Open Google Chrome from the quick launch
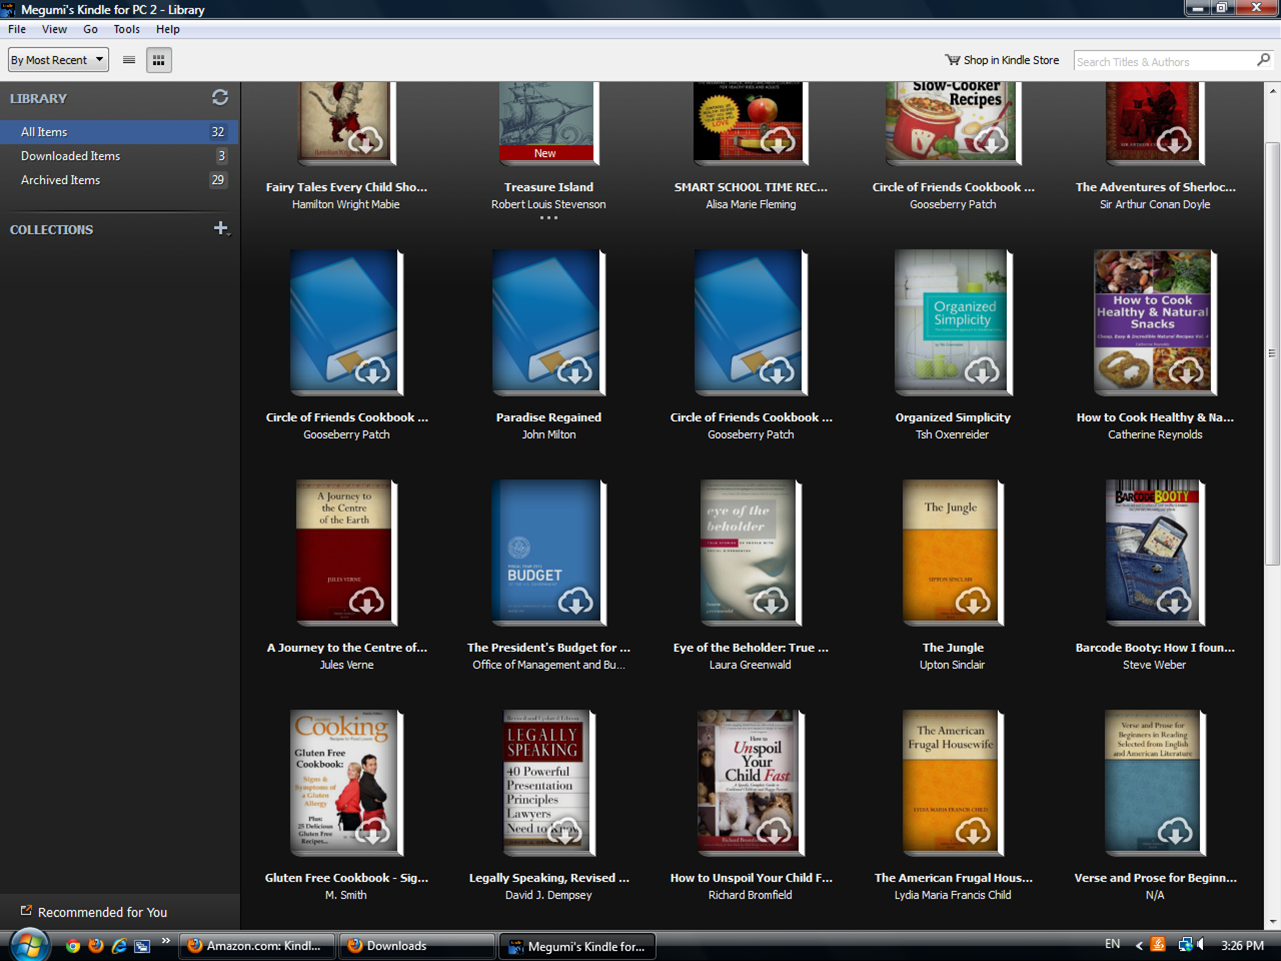The height and width of the screenshot is (961, 1281). tap(72, 946)
